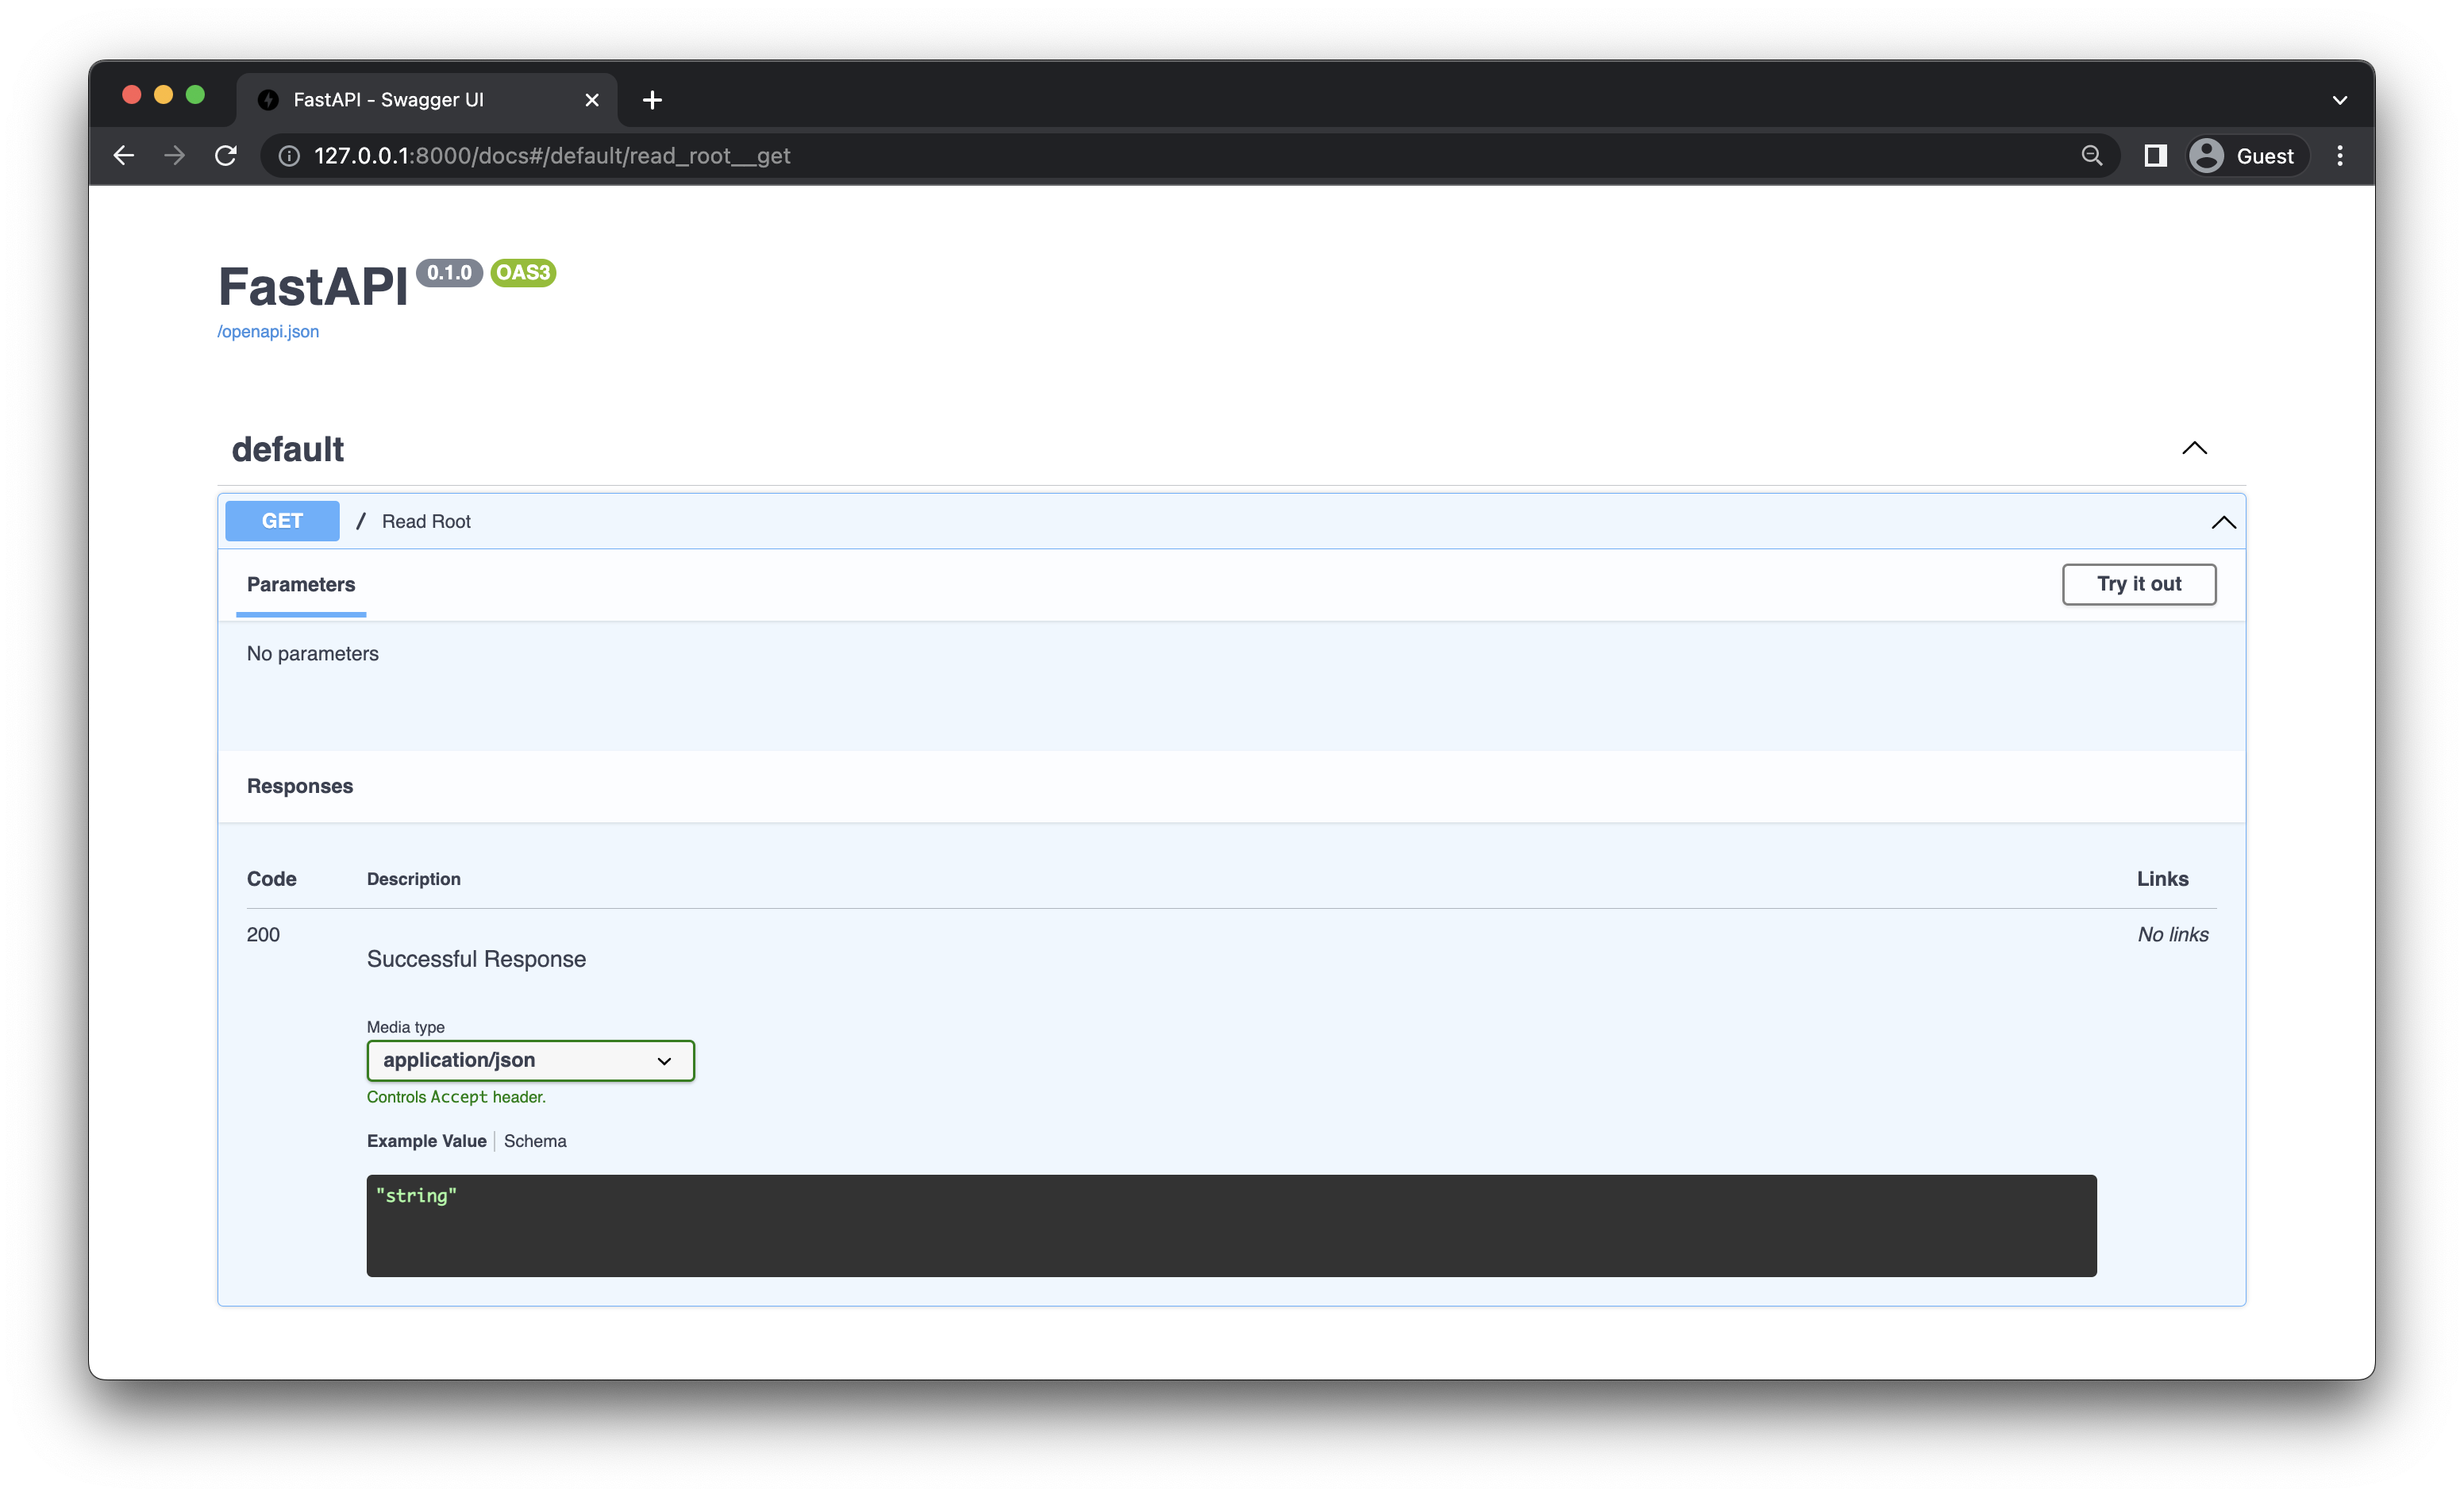Switch to the Schema tab
Screen dimensions: 2464x1497
(x=535, y=1141)
